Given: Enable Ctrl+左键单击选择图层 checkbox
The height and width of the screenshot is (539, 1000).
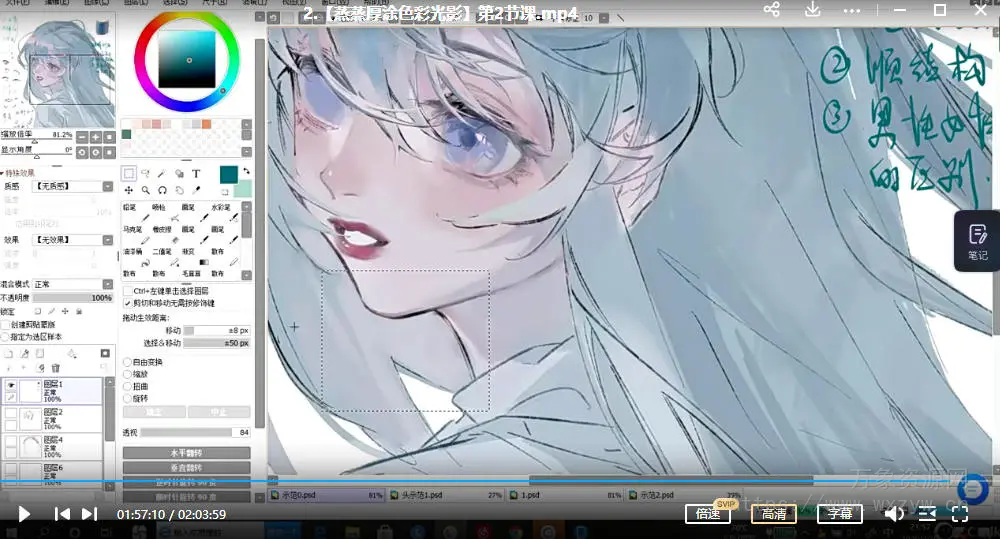Looking at the screenshot, I should click(127, 291).
